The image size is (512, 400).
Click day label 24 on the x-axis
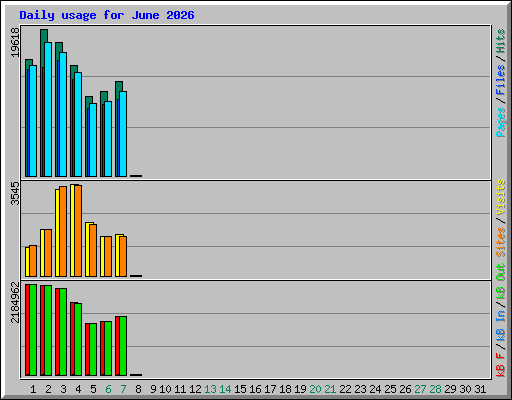pos(375,389)
